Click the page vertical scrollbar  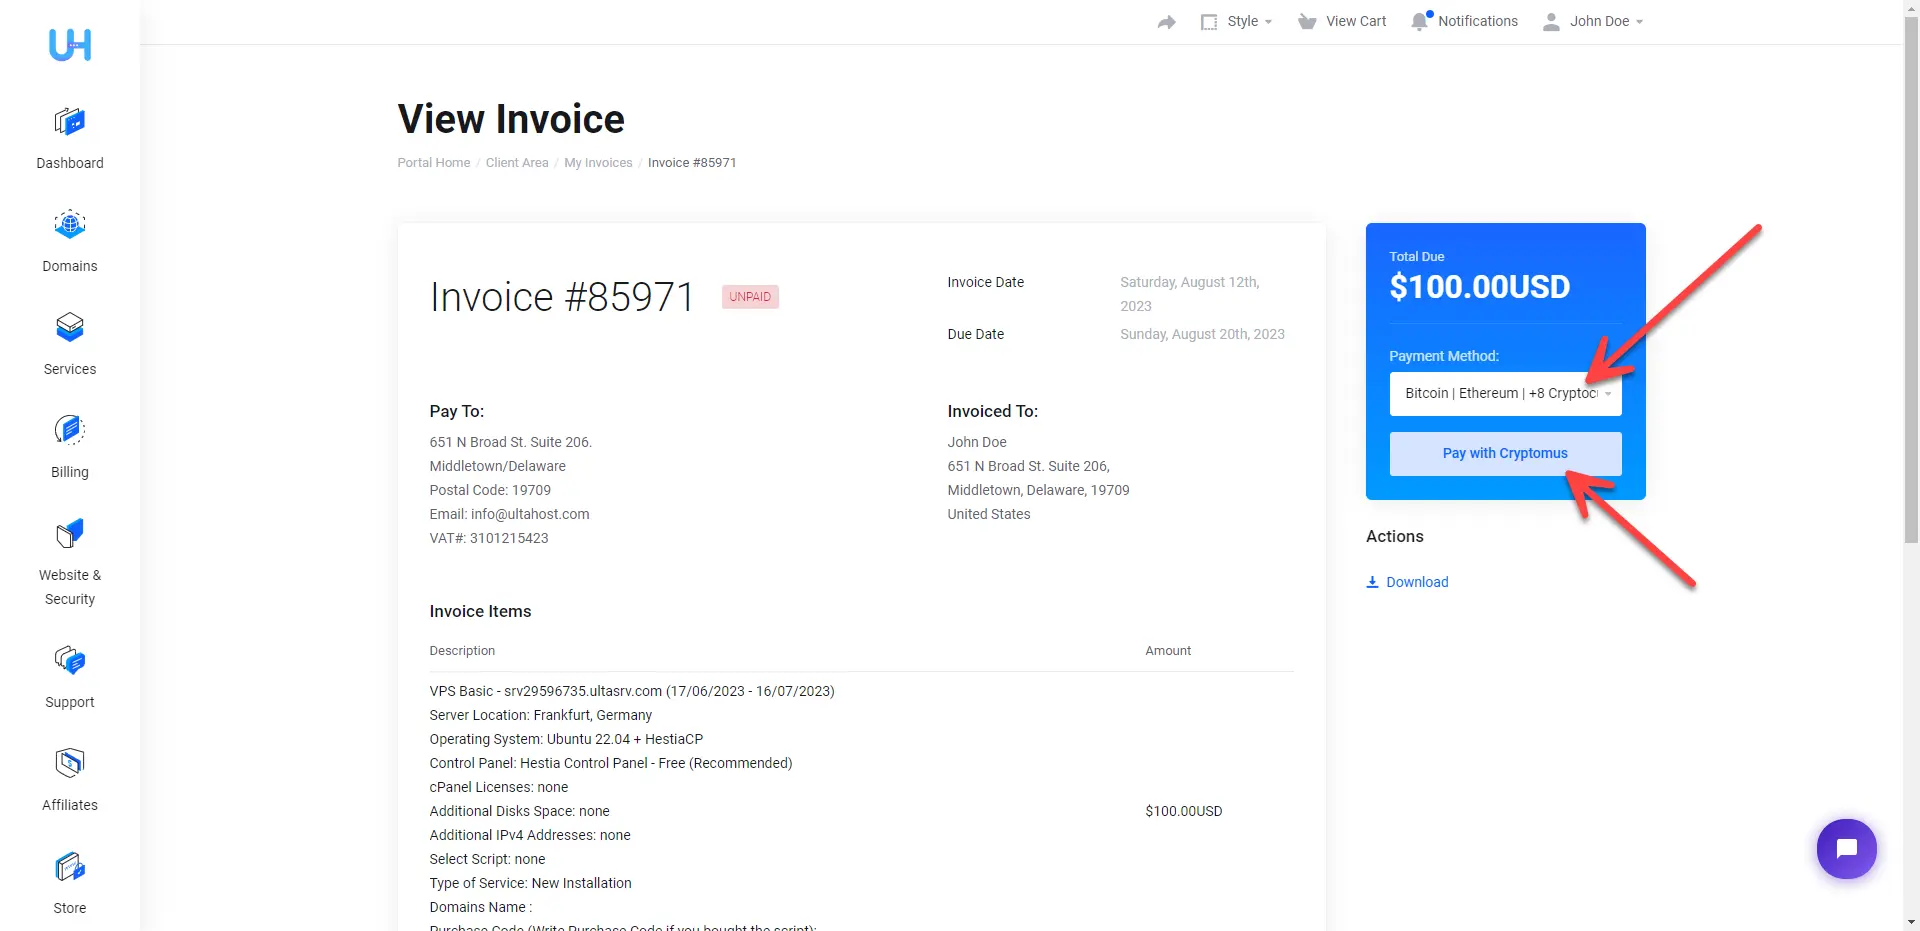click(1911, 280)
